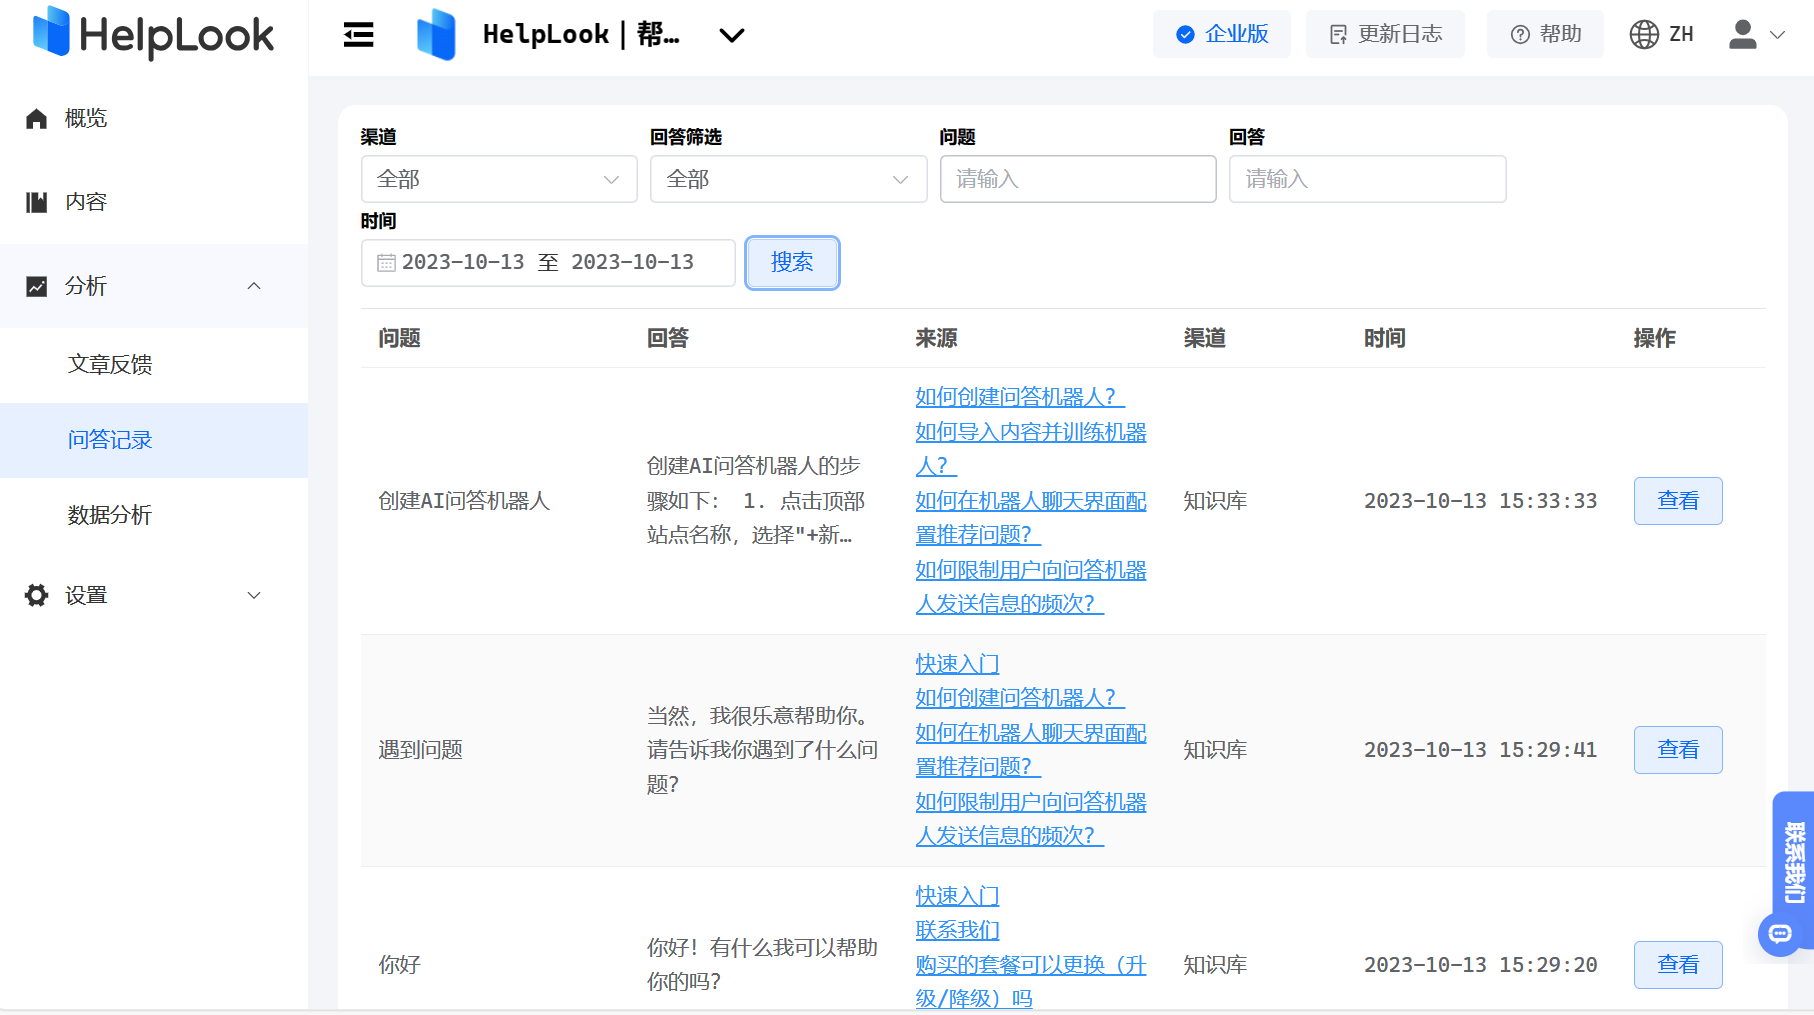Collapse the sidebar via hamburger icon
The image size is (1814, 1015).
[x=358, y=34]
